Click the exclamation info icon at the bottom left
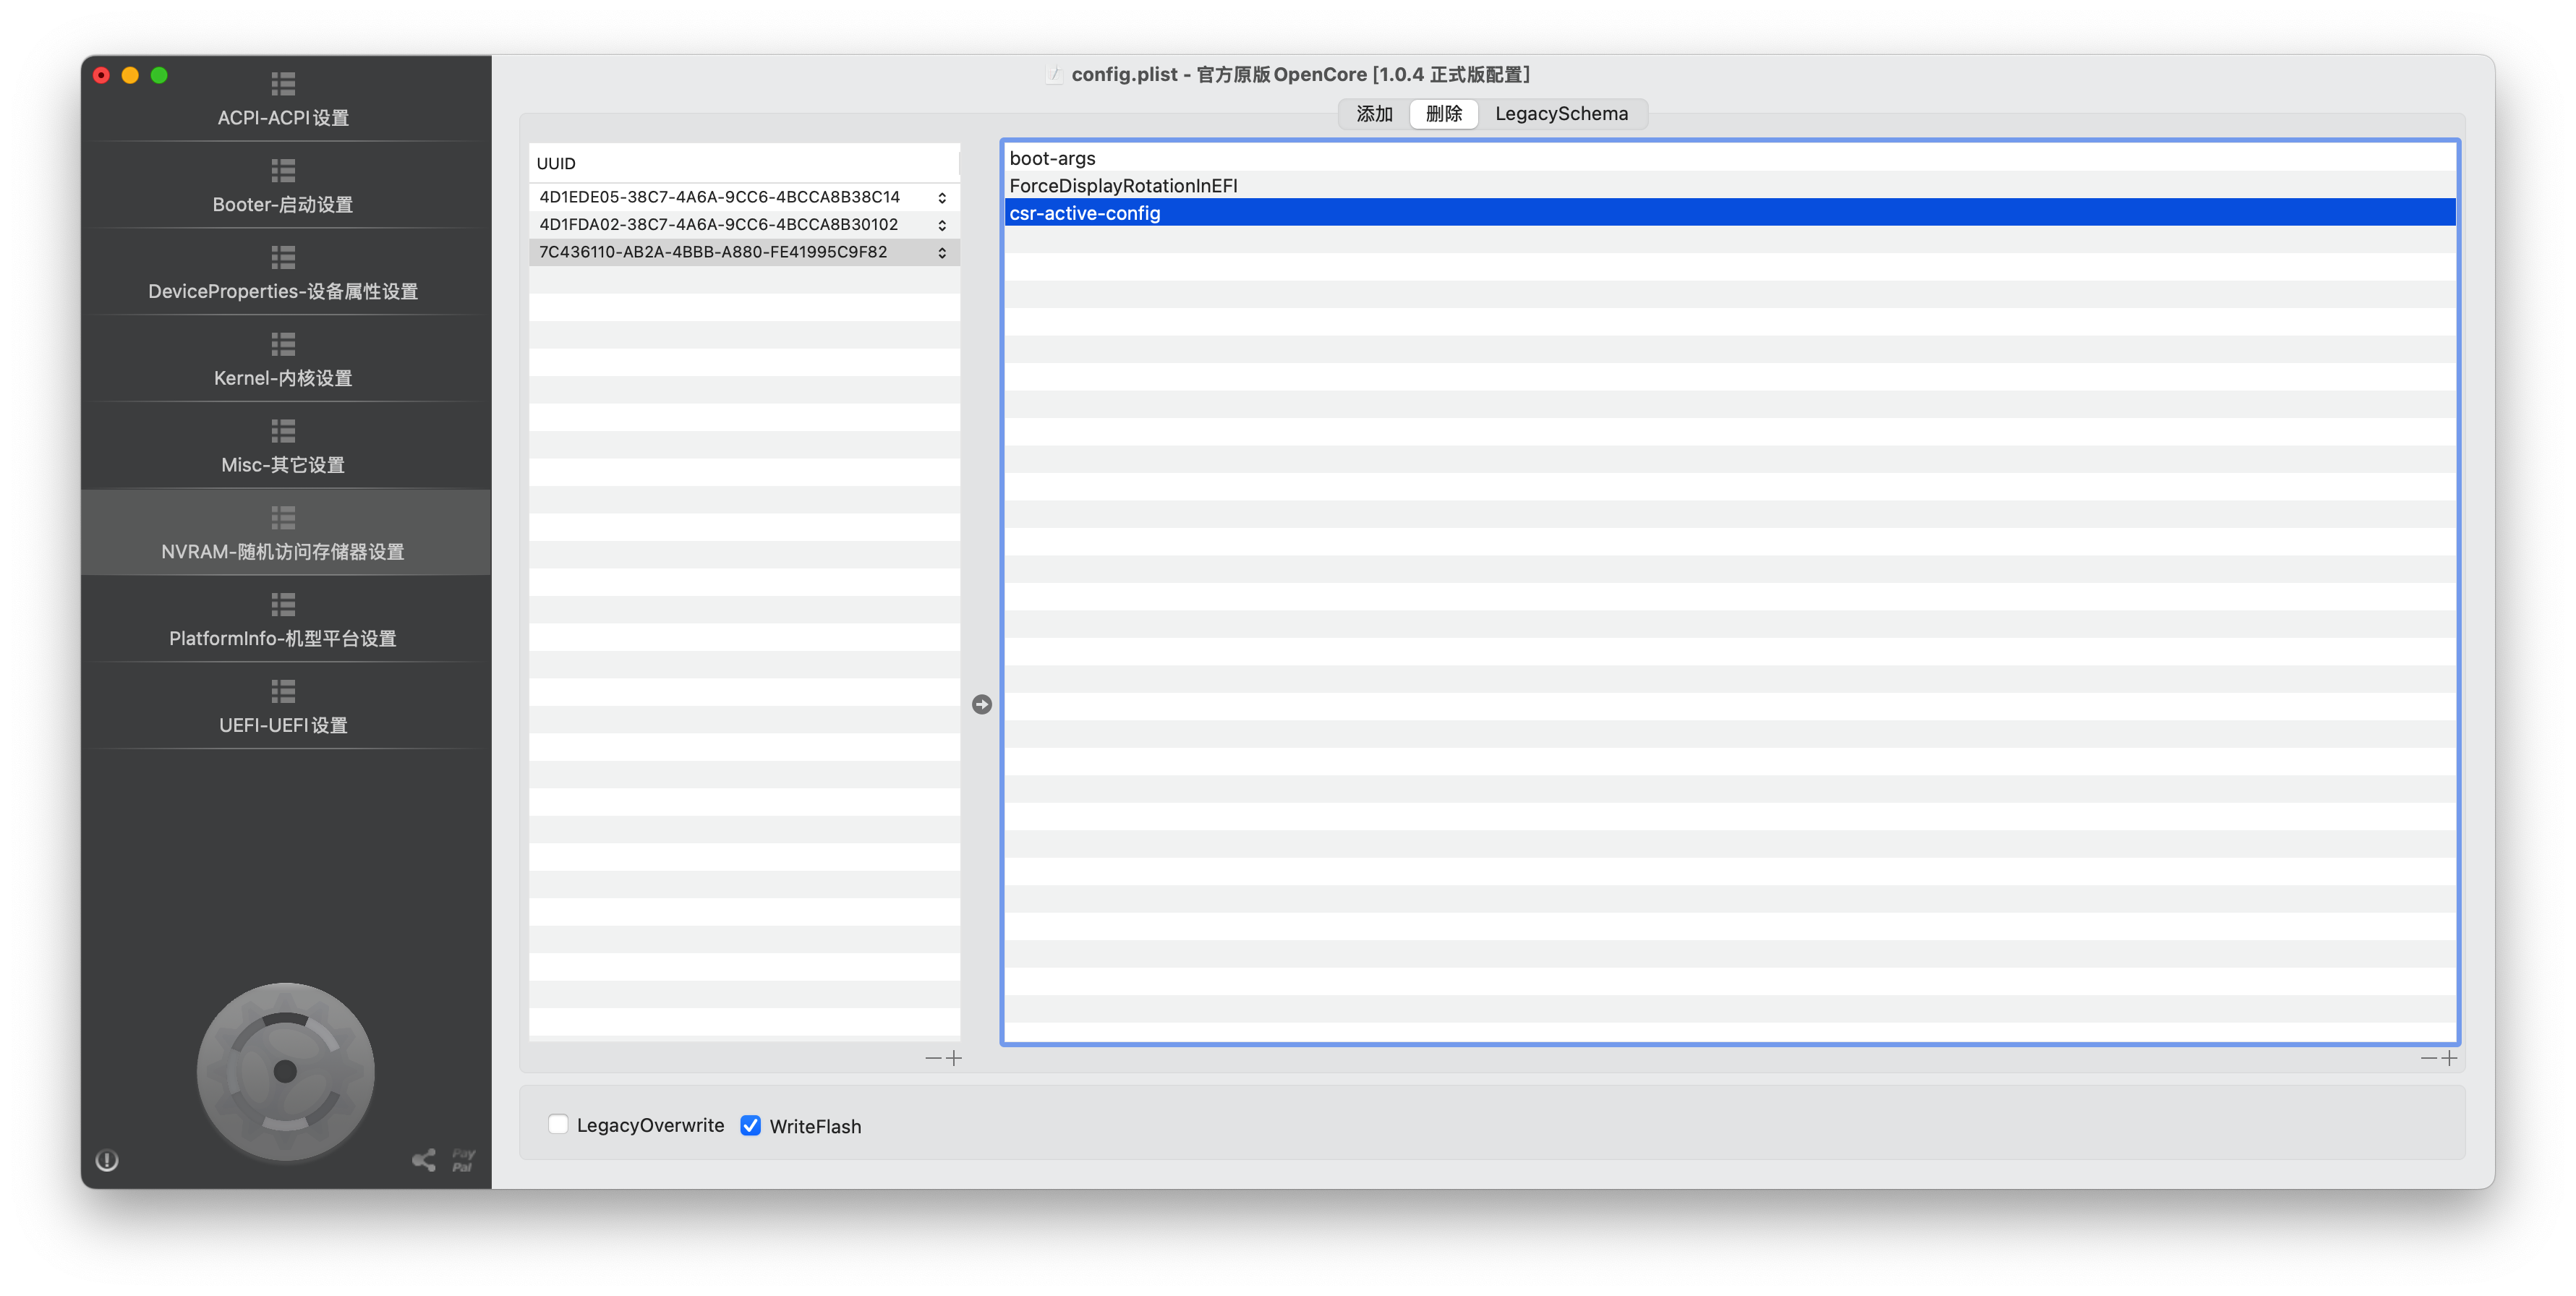The width and height of the screenshot is (2576, 1296). [107, 1160]
